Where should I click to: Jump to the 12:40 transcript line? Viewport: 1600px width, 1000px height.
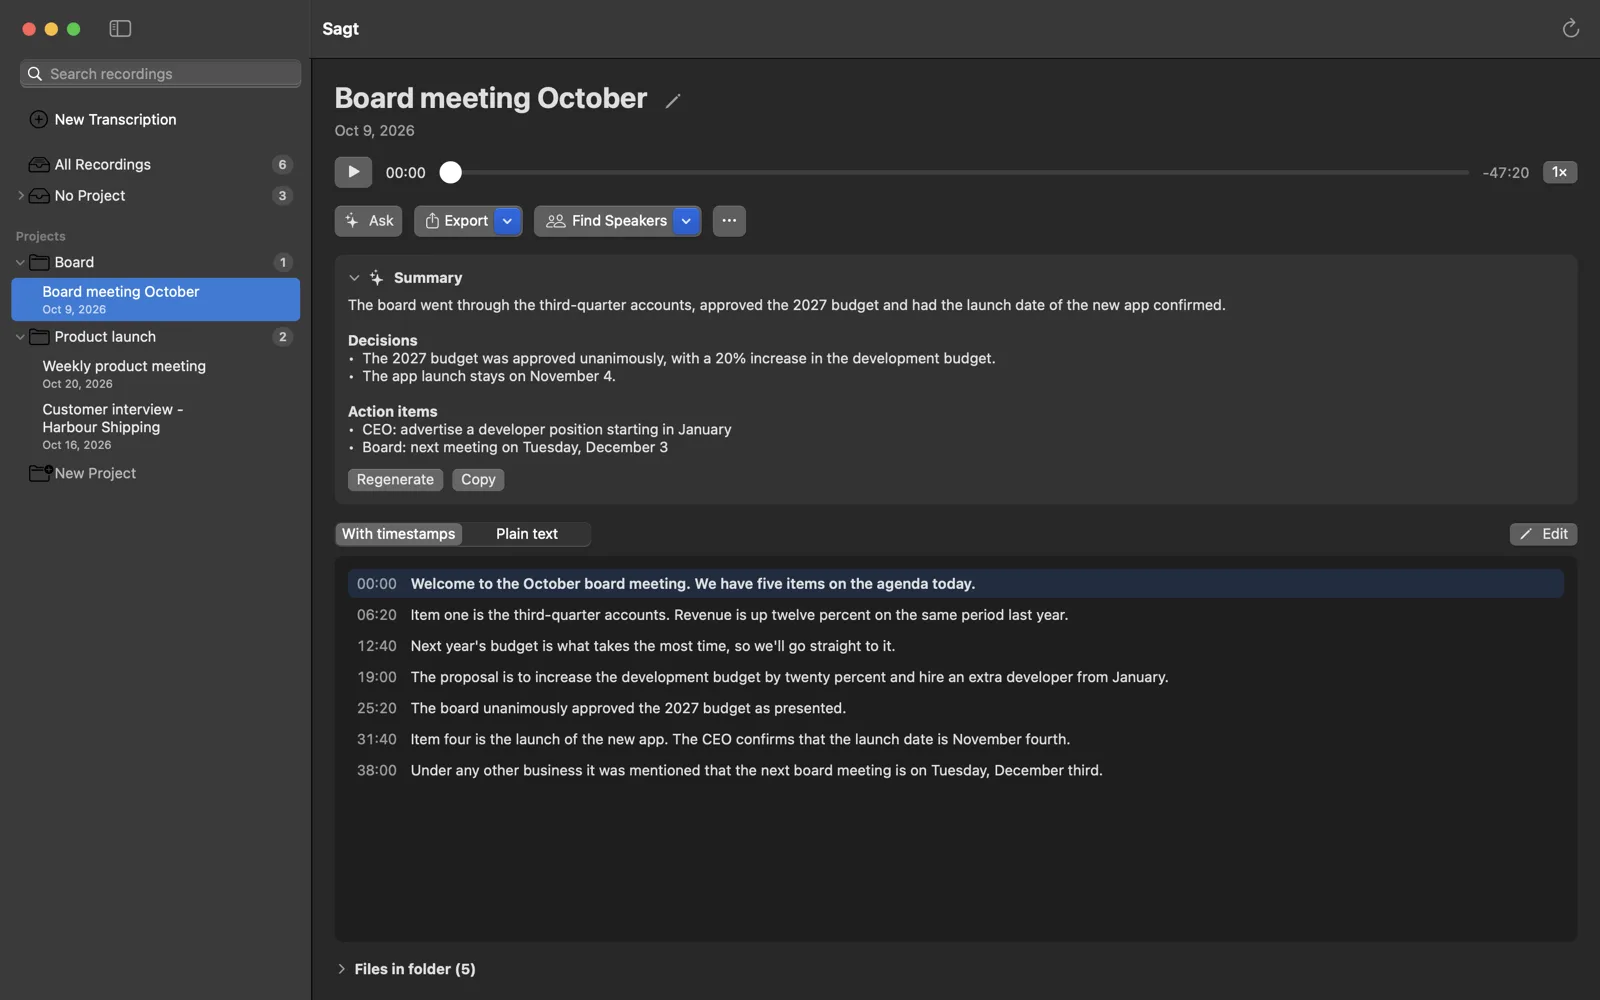click(x=955, y=646)
